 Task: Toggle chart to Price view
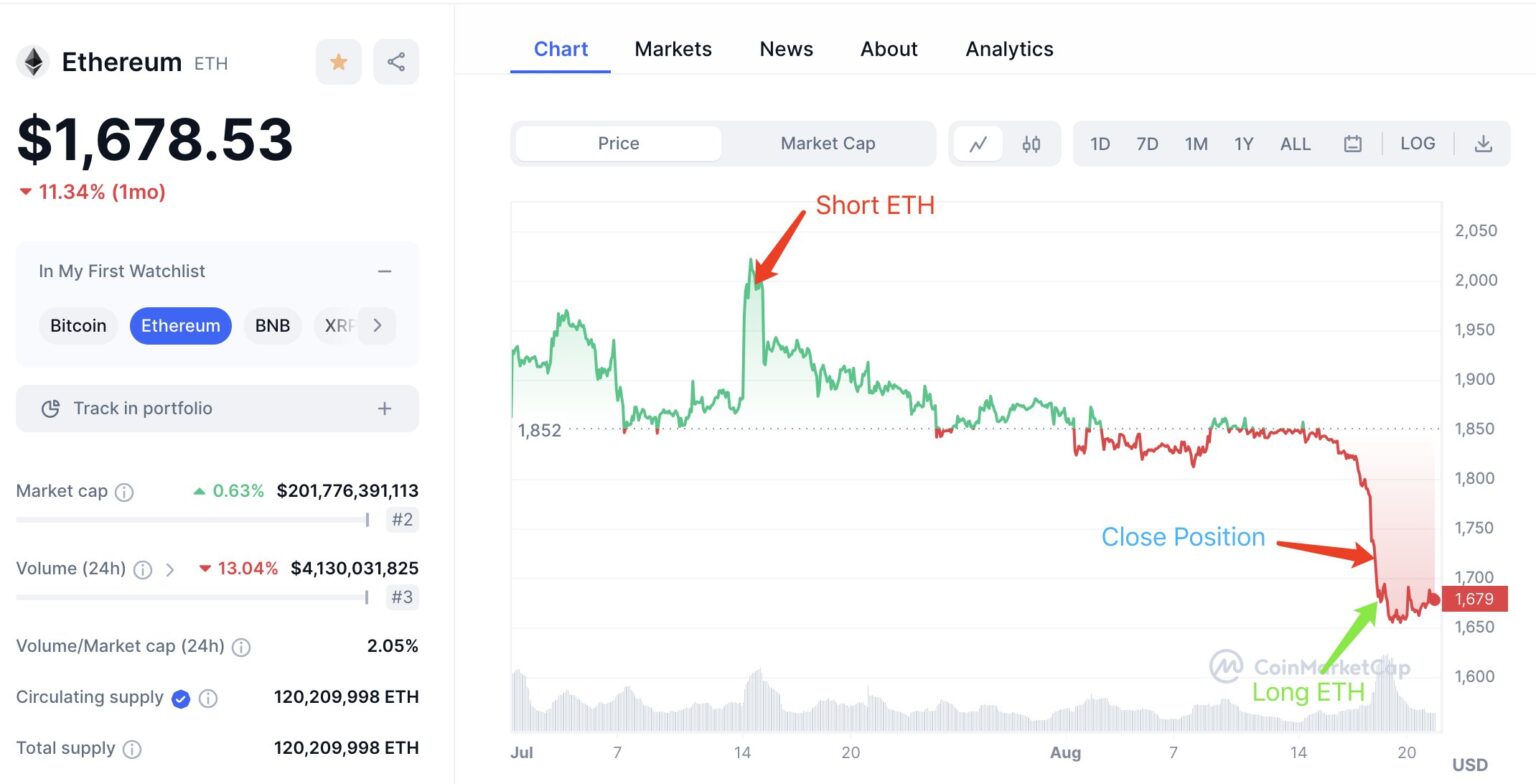(618, 144)
